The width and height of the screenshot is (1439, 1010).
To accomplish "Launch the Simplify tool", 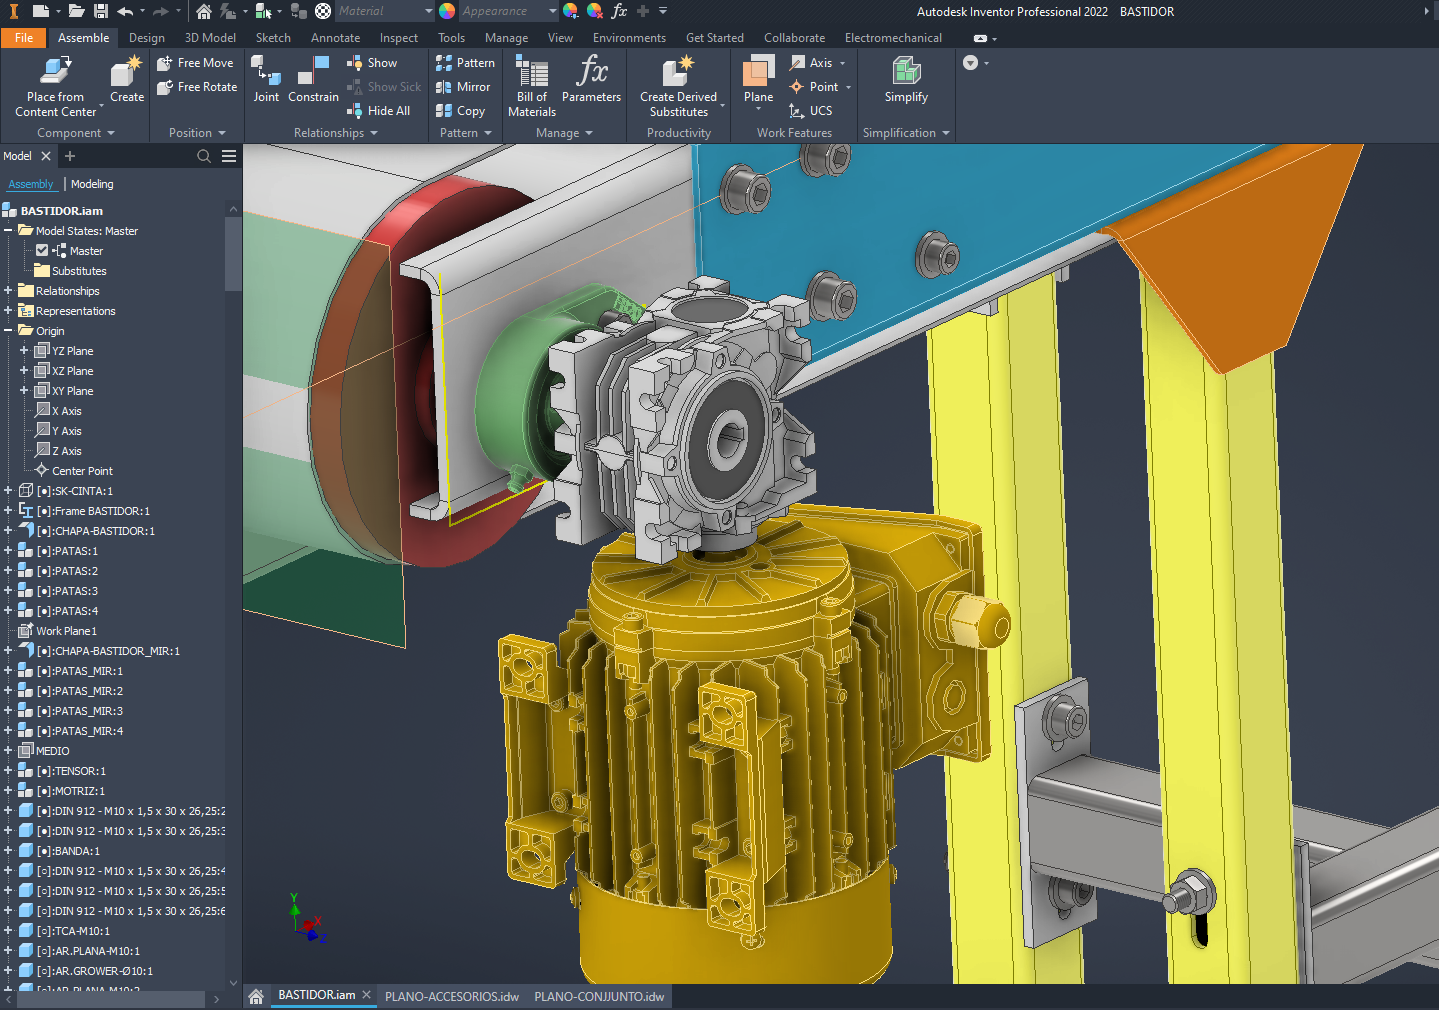I will [x=905, y=80].
